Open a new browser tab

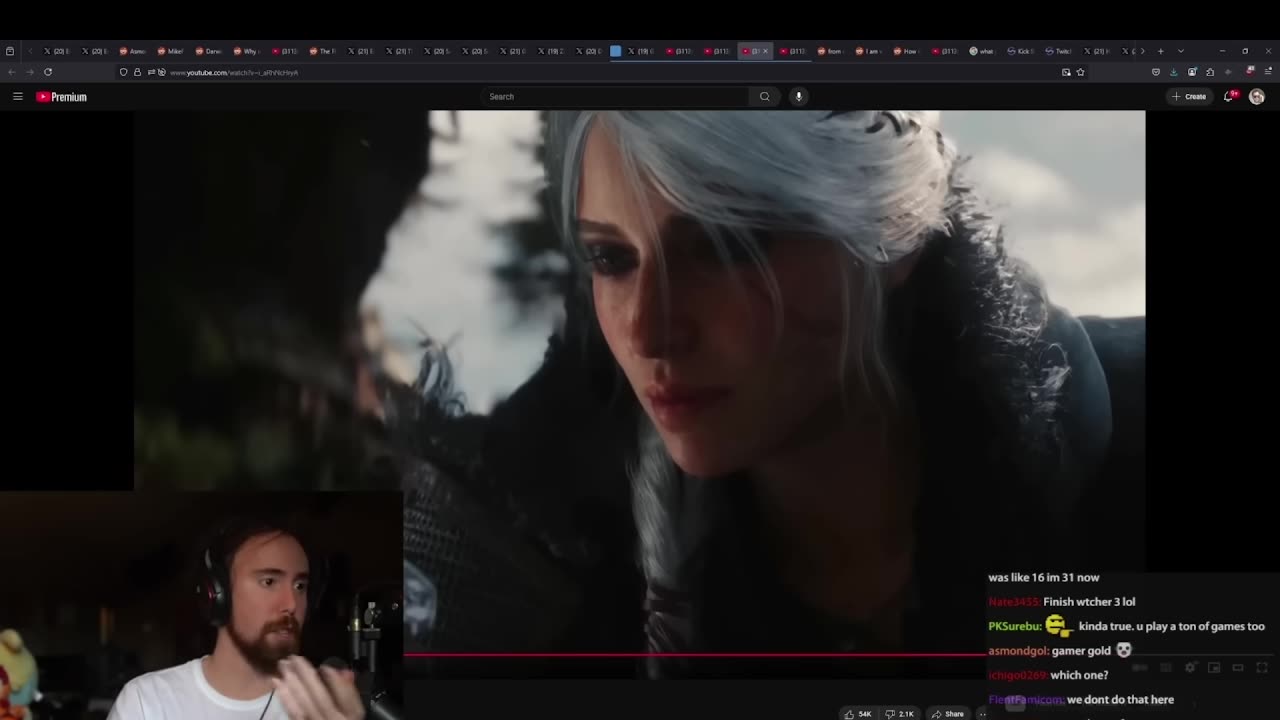1160,51
